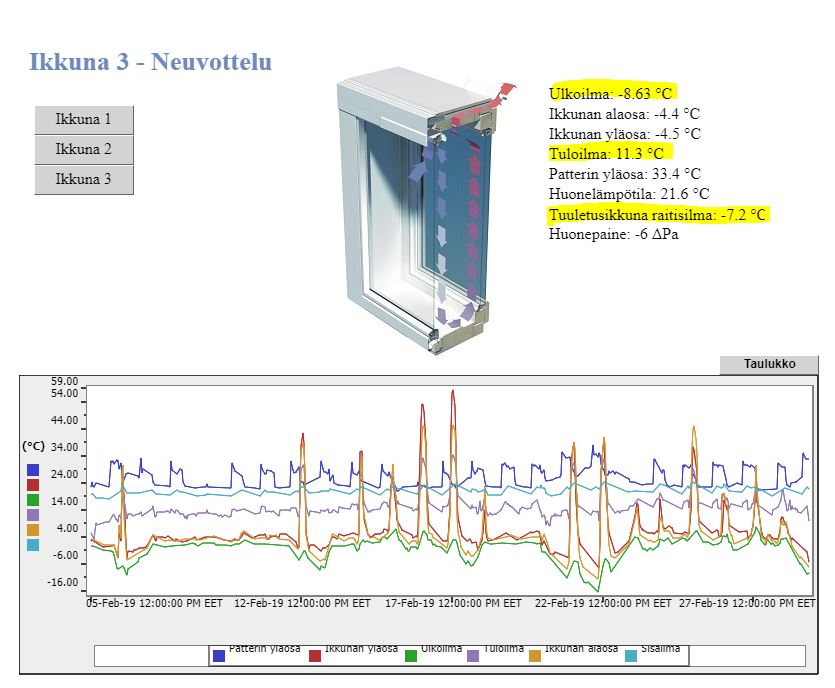The width and height of the screenshot is (835, 688).
Task: Select the Ikkuna 1 button
Action: [84, 120]
